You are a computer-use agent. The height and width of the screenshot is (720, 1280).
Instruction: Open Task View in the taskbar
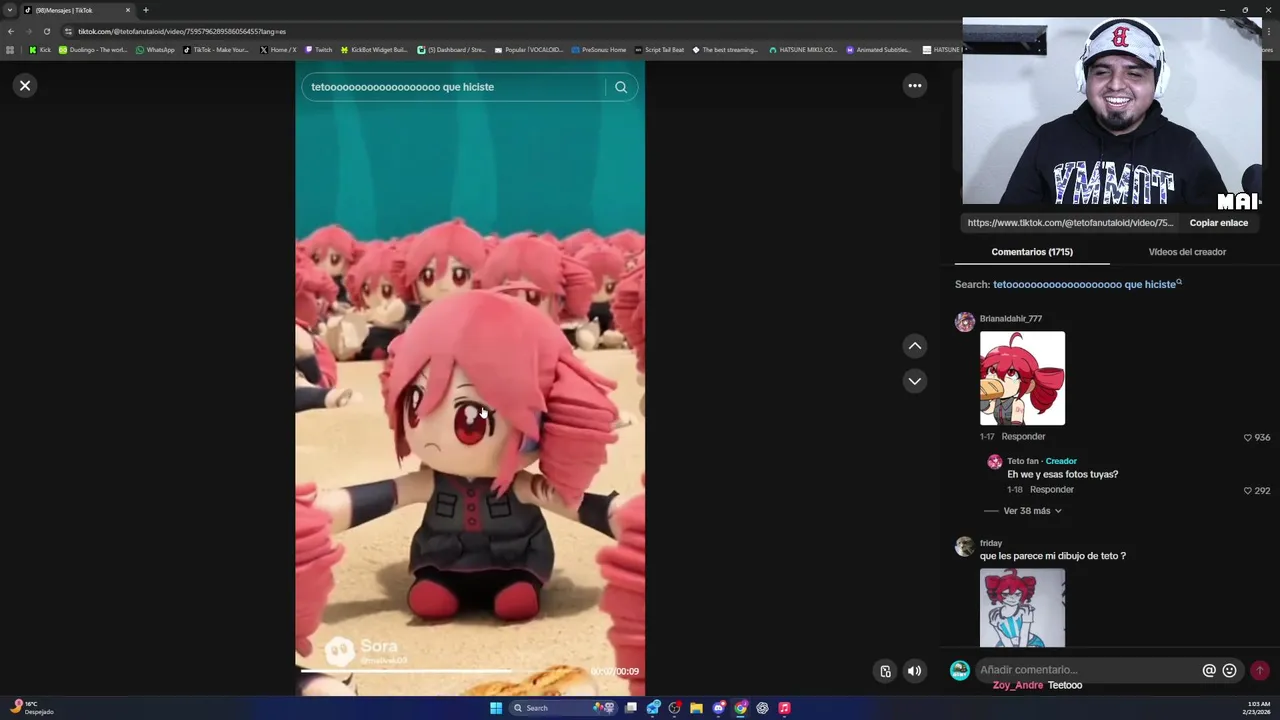click(631, 708)
